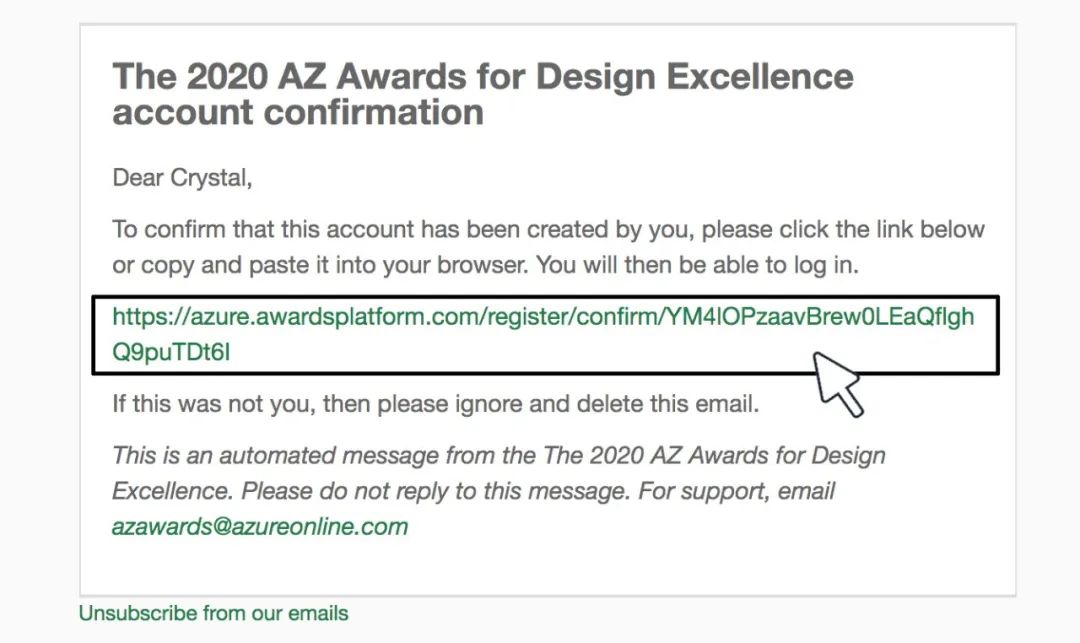This screenshot has width=1080, height=643.
Task: Click the 'Design Excellence' words in the heading
Action: click(694, 76)
